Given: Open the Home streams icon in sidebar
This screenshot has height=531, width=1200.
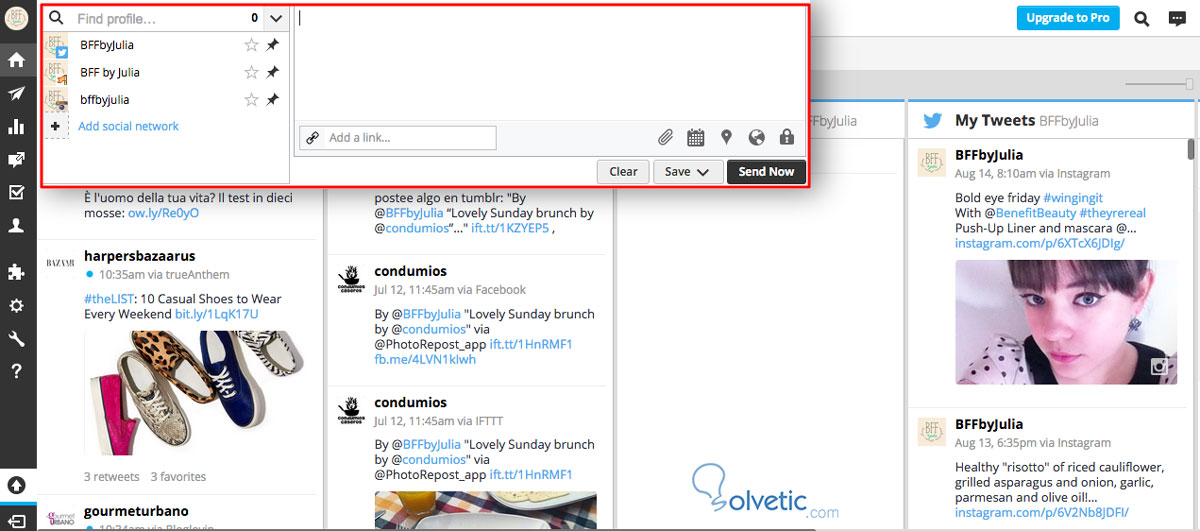Looking at the screenshot, I should (x=16, y=59).
